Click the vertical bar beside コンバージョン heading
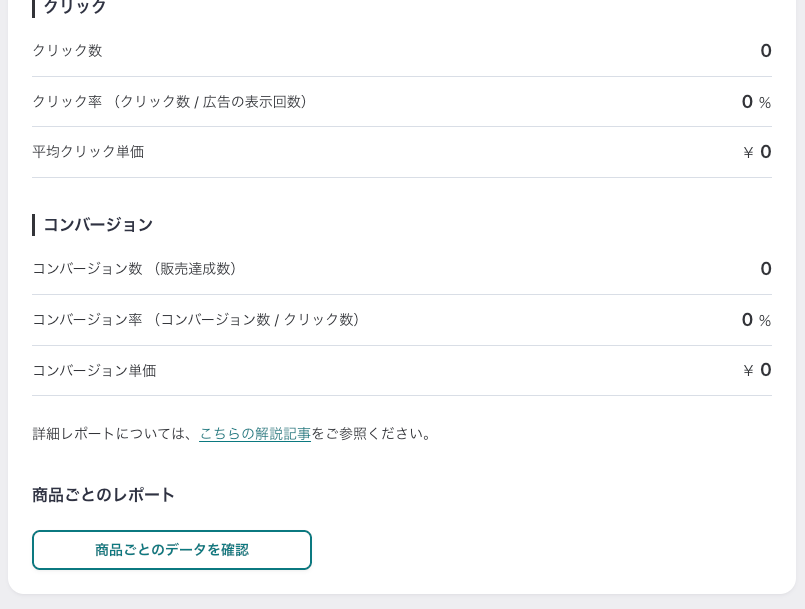Image resolution: width=805 pixels, height=609 pixels. click(34, 225)
